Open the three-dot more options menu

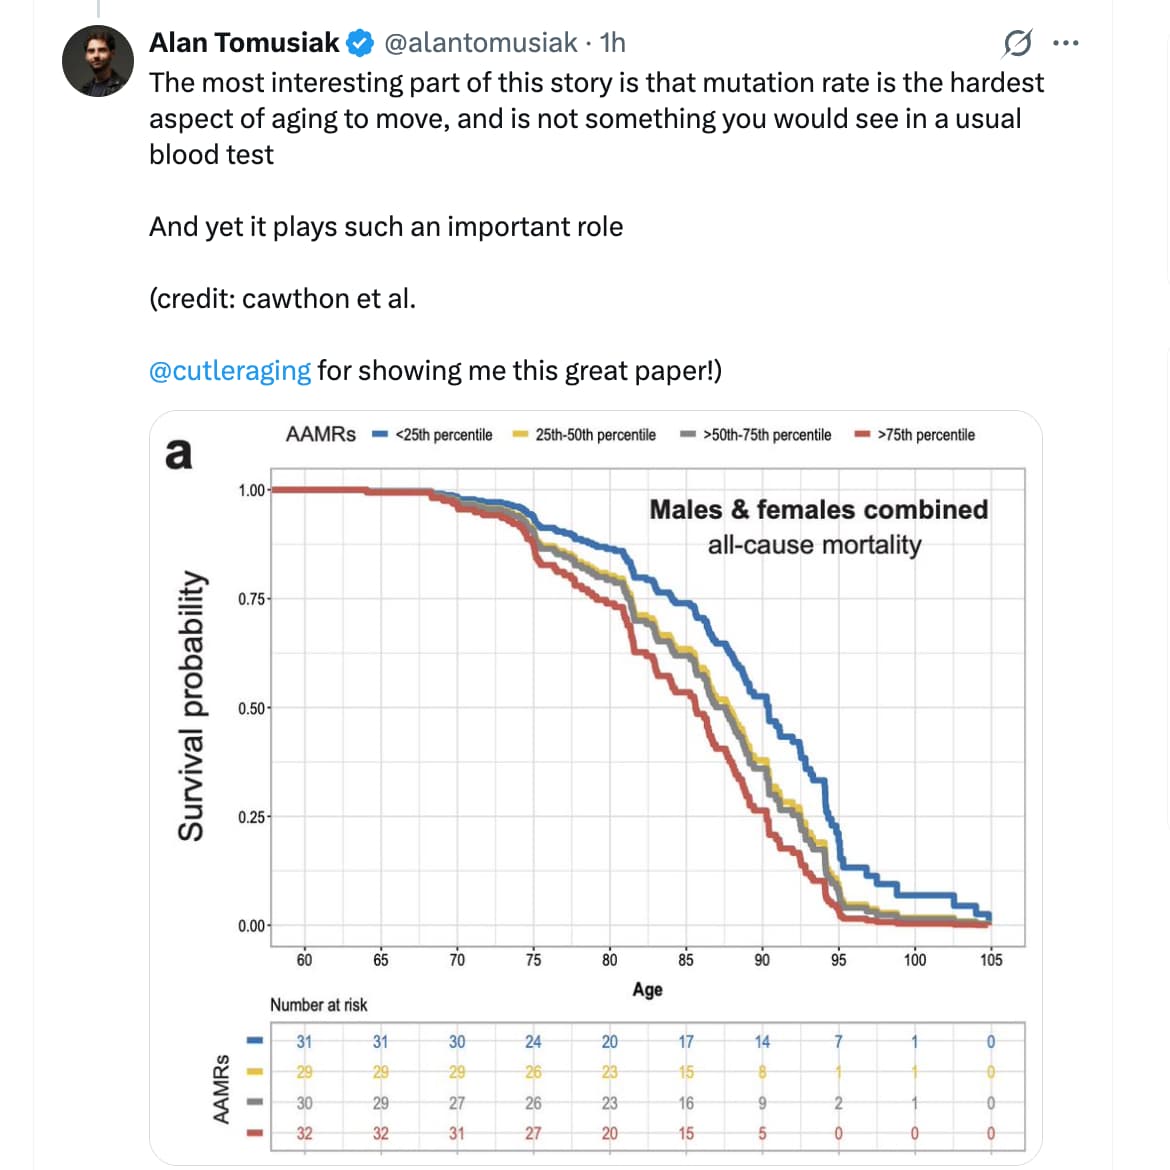pos(1066,43)
